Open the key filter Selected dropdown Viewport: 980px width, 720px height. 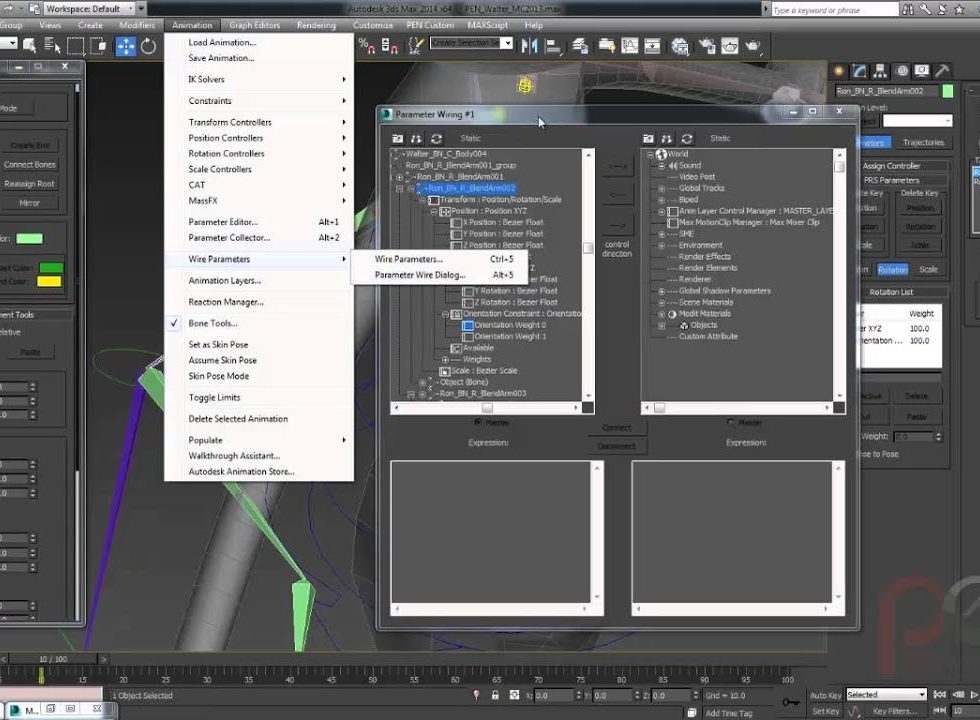tap(886, 694)
